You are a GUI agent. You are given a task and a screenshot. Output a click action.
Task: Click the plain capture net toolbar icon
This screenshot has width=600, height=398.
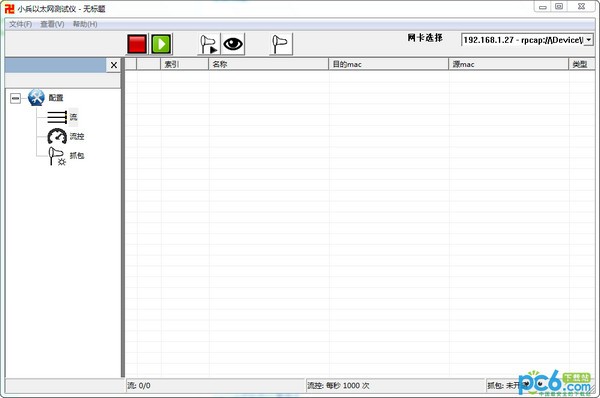tap(281, 44)
